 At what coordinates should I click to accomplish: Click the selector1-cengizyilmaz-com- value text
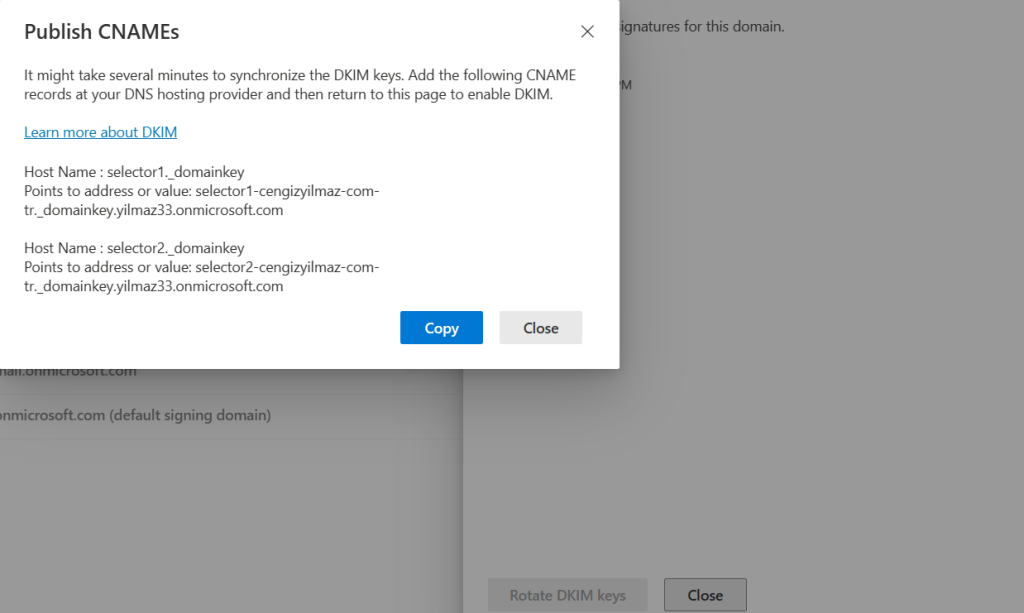287,191
